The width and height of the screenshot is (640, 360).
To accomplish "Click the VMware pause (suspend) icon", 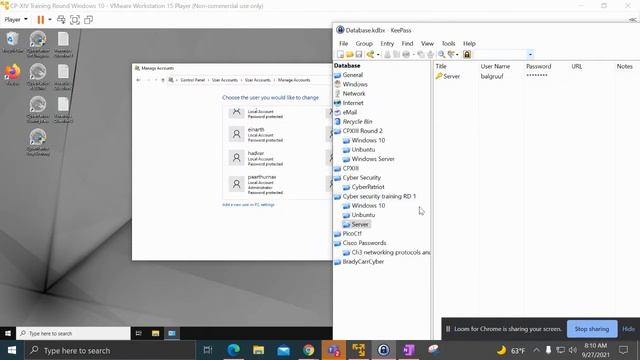I will pos(40,20).
